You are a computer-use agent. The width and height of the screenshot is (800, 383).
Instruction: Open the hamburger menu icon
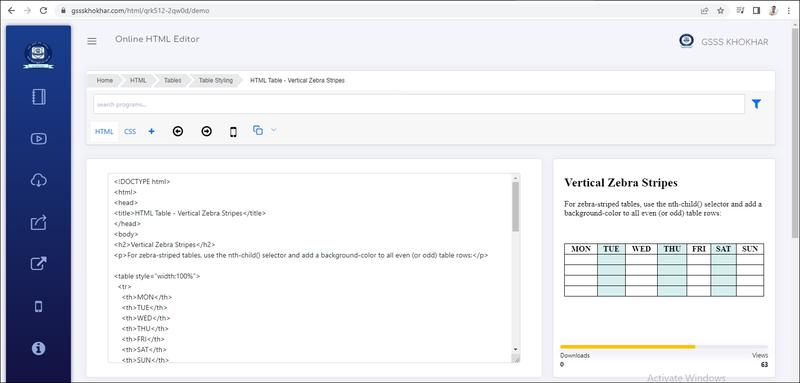click(x=92, y=41)
